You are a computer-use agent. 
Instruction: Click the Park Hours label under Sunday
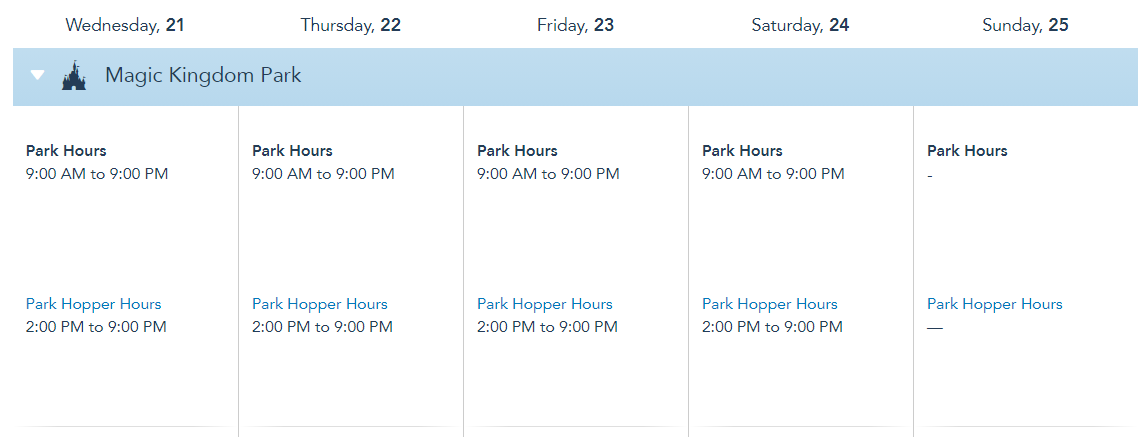coord(967,151)
